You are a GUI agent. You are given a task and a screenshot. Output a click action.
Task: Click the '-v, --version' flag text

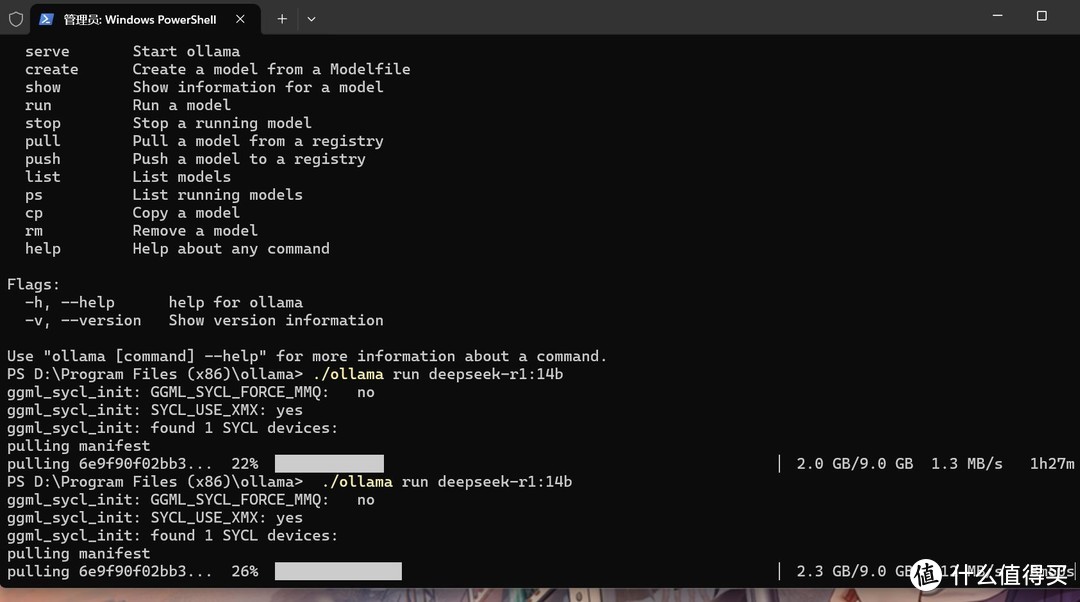click(83, 320)
